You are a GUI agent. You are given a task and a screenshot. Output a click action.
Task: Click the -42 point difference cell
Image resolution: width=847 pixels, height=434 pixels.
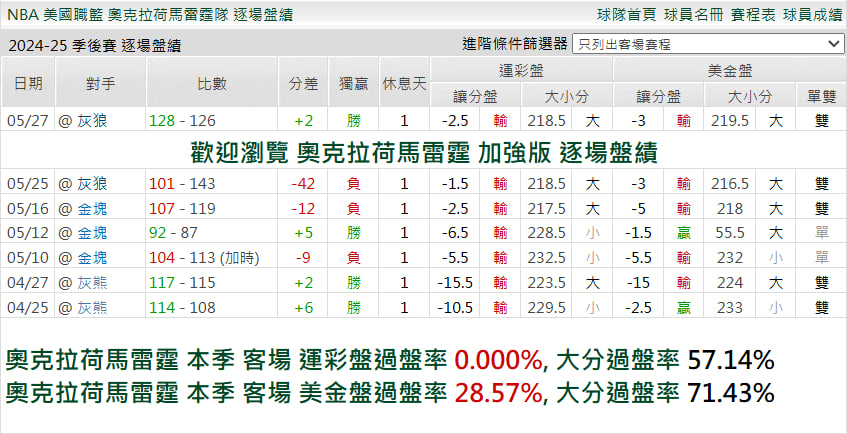(303, 184)
